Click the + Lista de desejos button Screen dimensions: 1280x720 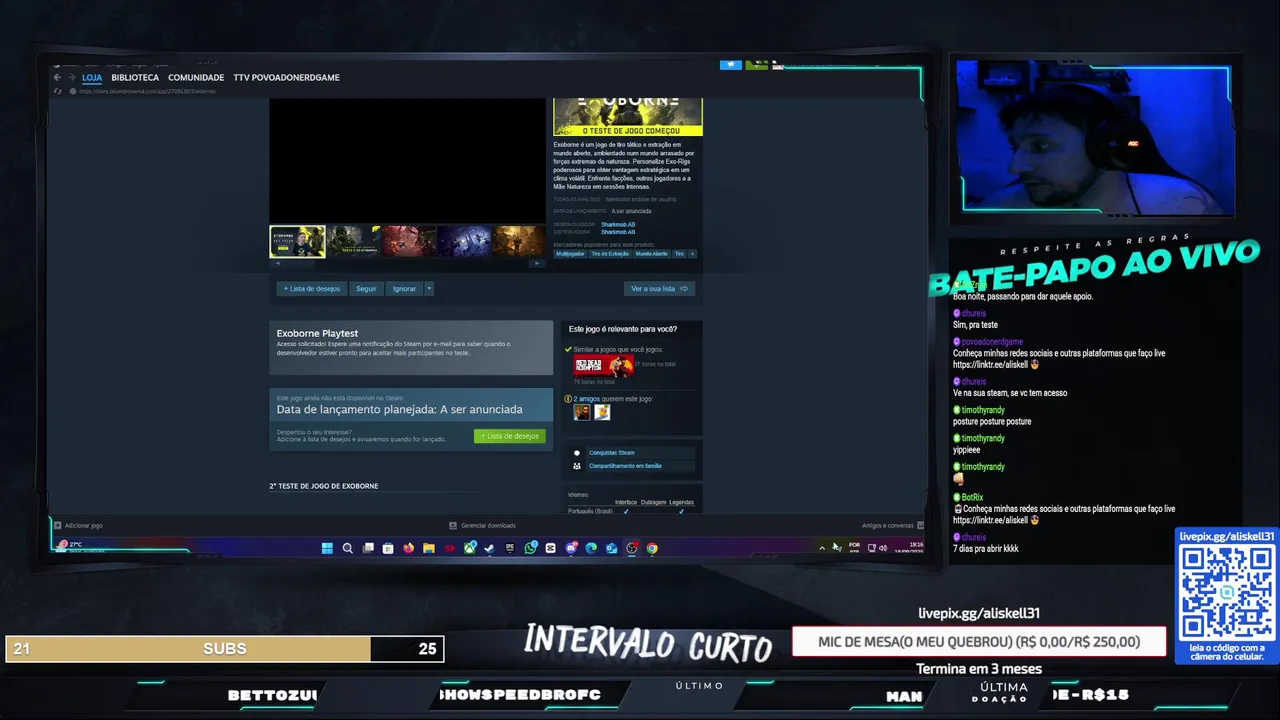[x=312, y=289]
